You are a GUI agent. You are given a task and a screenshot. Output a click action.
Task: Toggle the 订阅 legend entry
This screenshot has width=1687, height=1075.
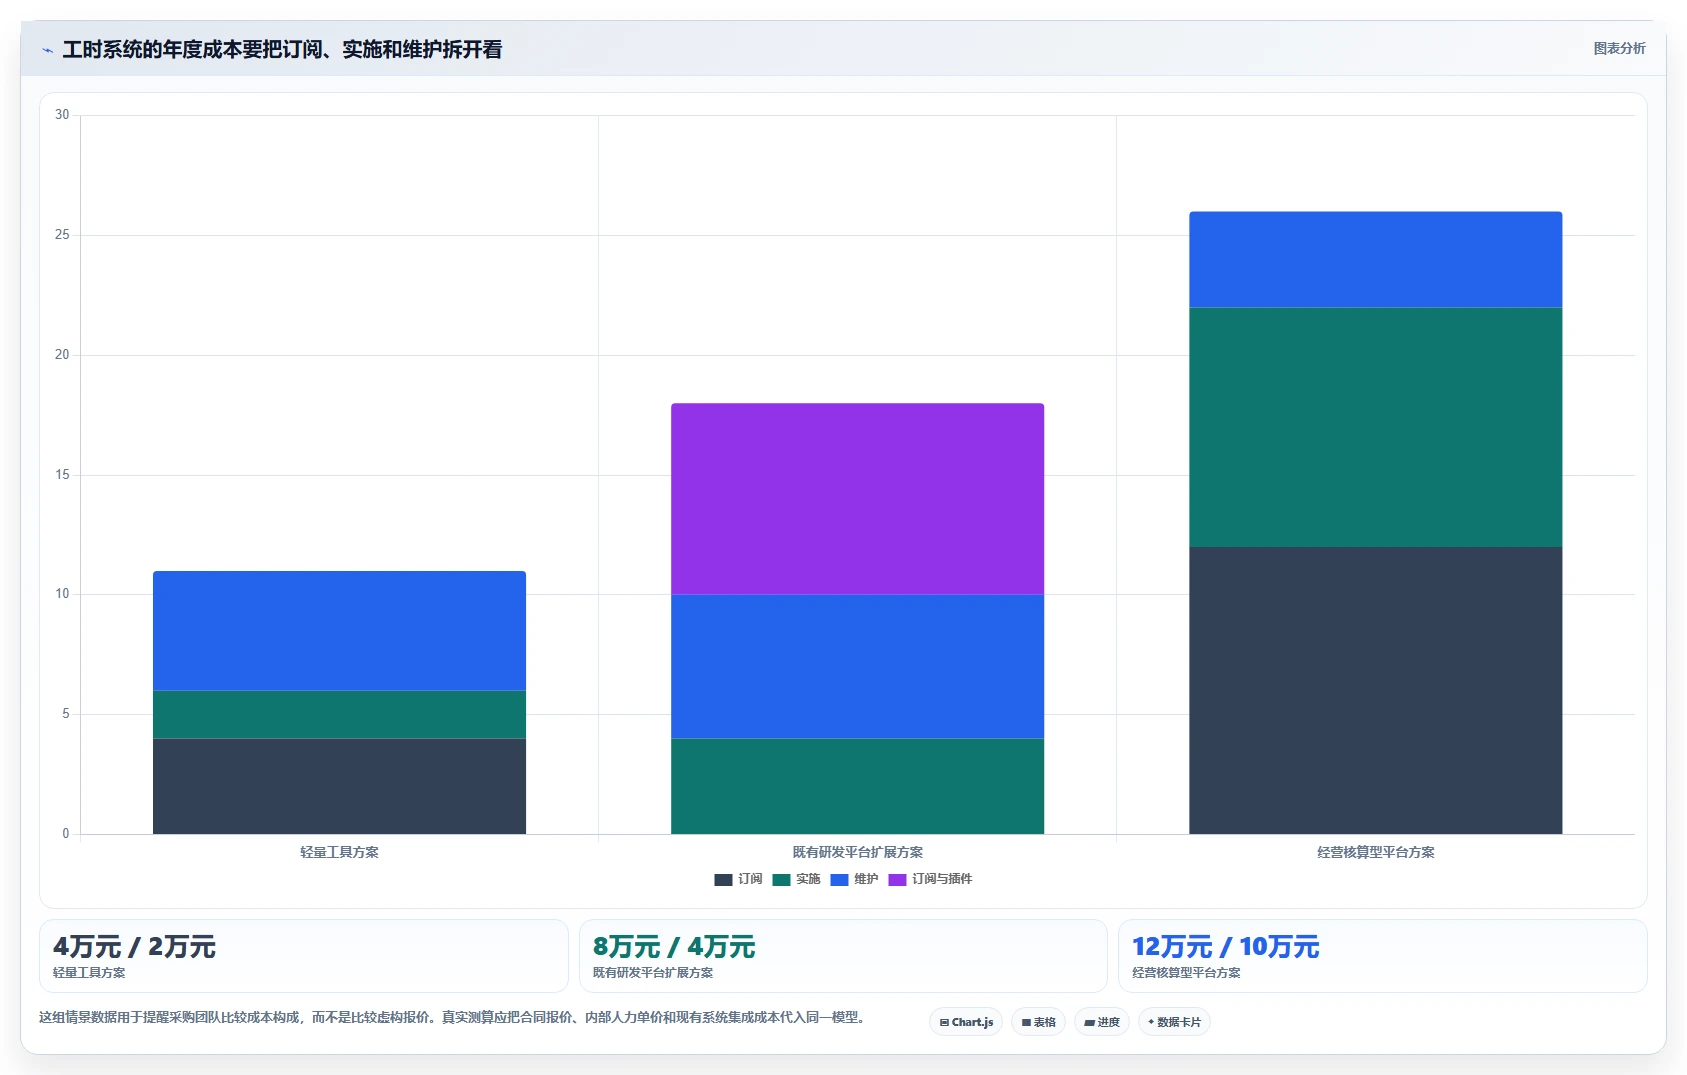[738, 879]
